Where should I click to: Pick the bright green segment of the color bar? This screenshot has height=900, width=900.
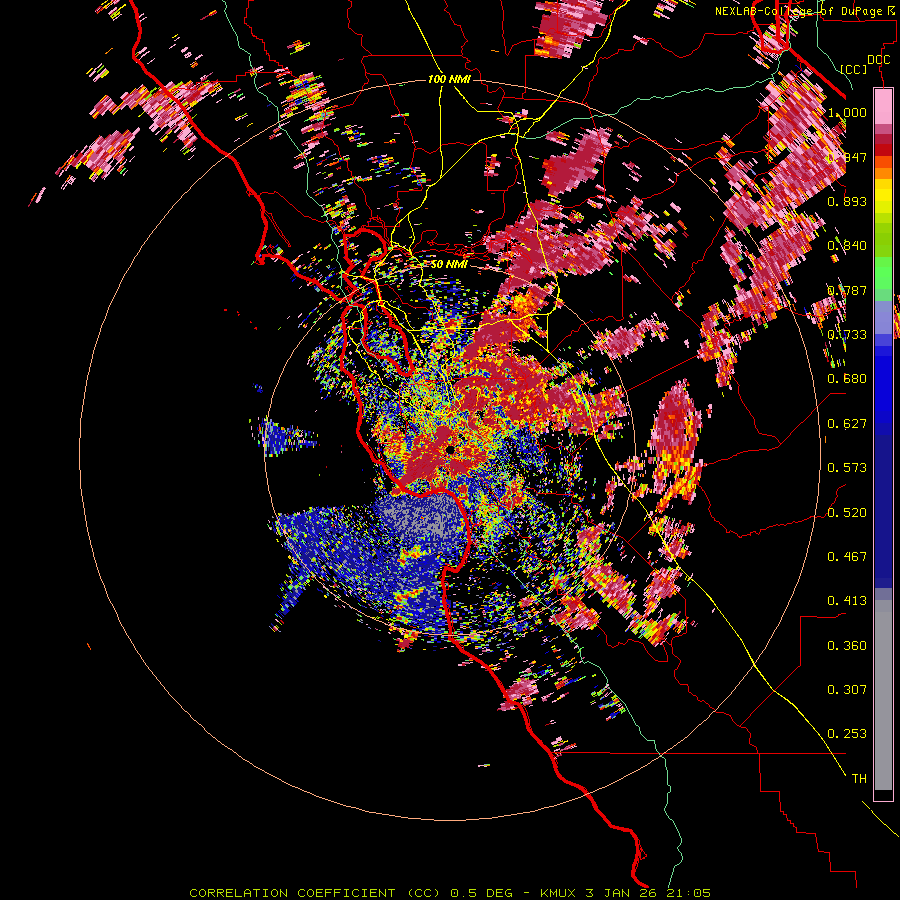(x=883, y=272)
